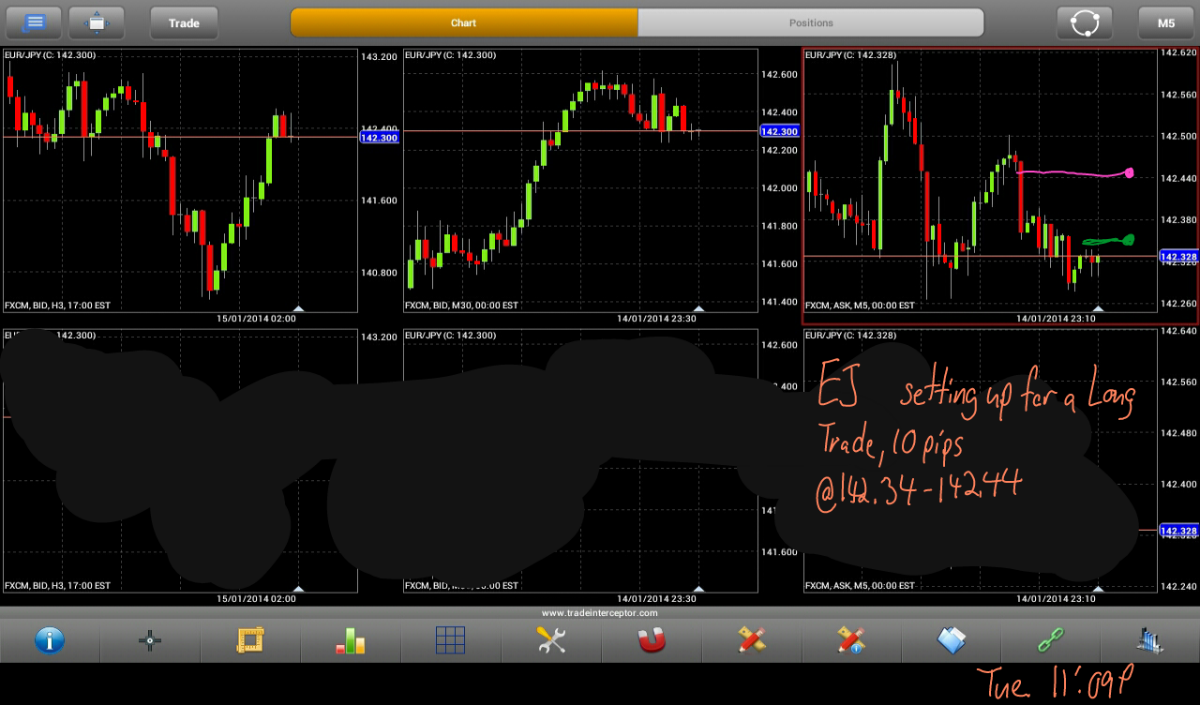Select the top H3 EUR/JPY chart panel
This screenshot has height=705, width=1200.
[180, 180]
